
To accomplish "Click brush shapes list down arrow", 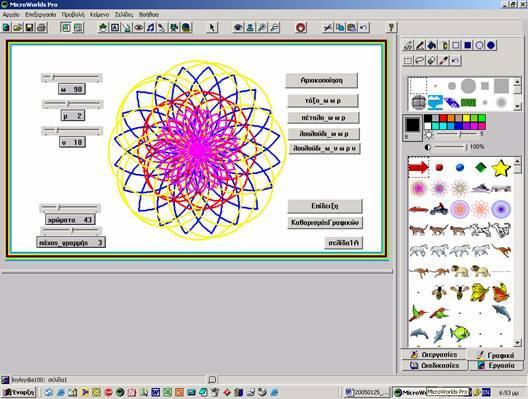I will pyautogui.click(x=518, y=106).
